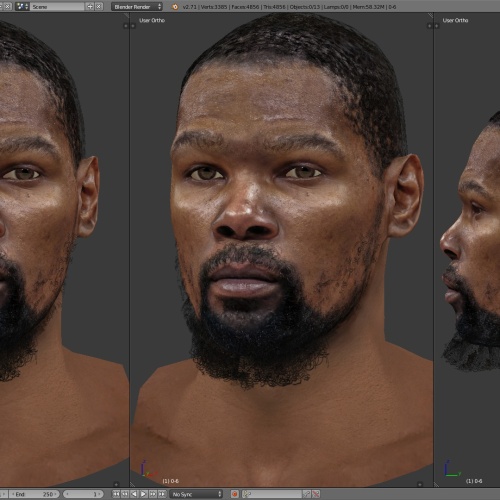Jump to the end frame of the timeline
The image size is (500, 500).
point(162,494)
